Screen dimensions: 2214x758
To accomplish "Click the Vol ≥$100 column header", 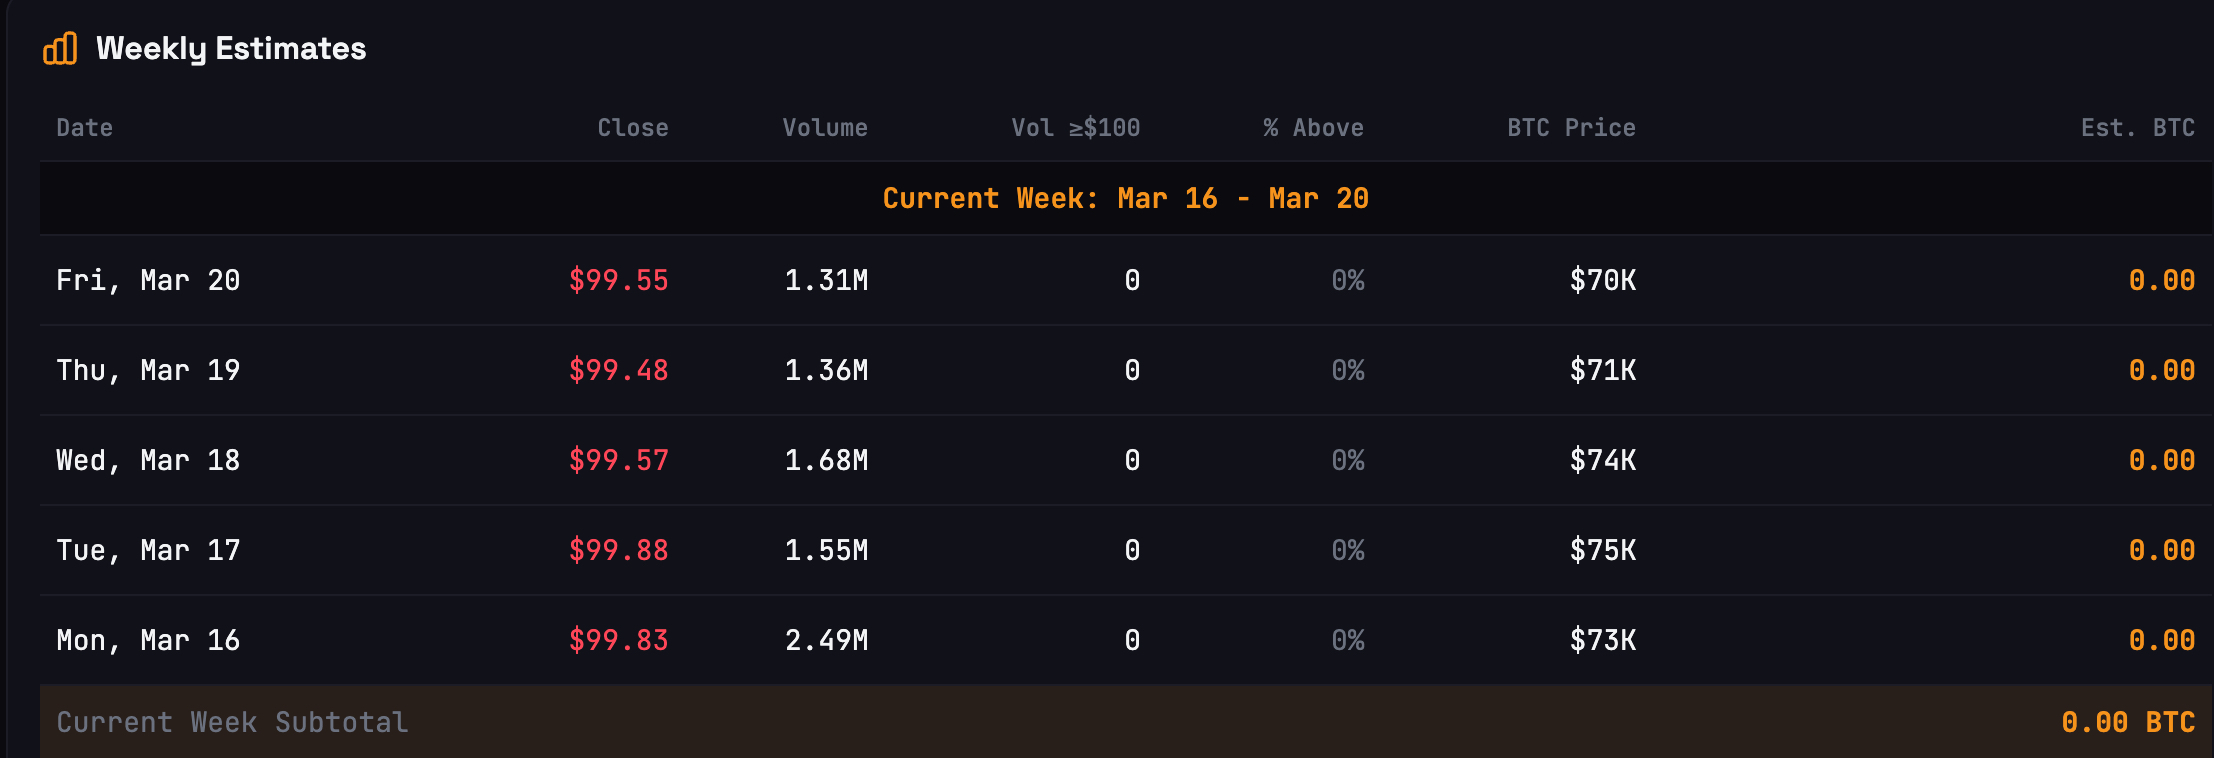I will (1075, 128).
